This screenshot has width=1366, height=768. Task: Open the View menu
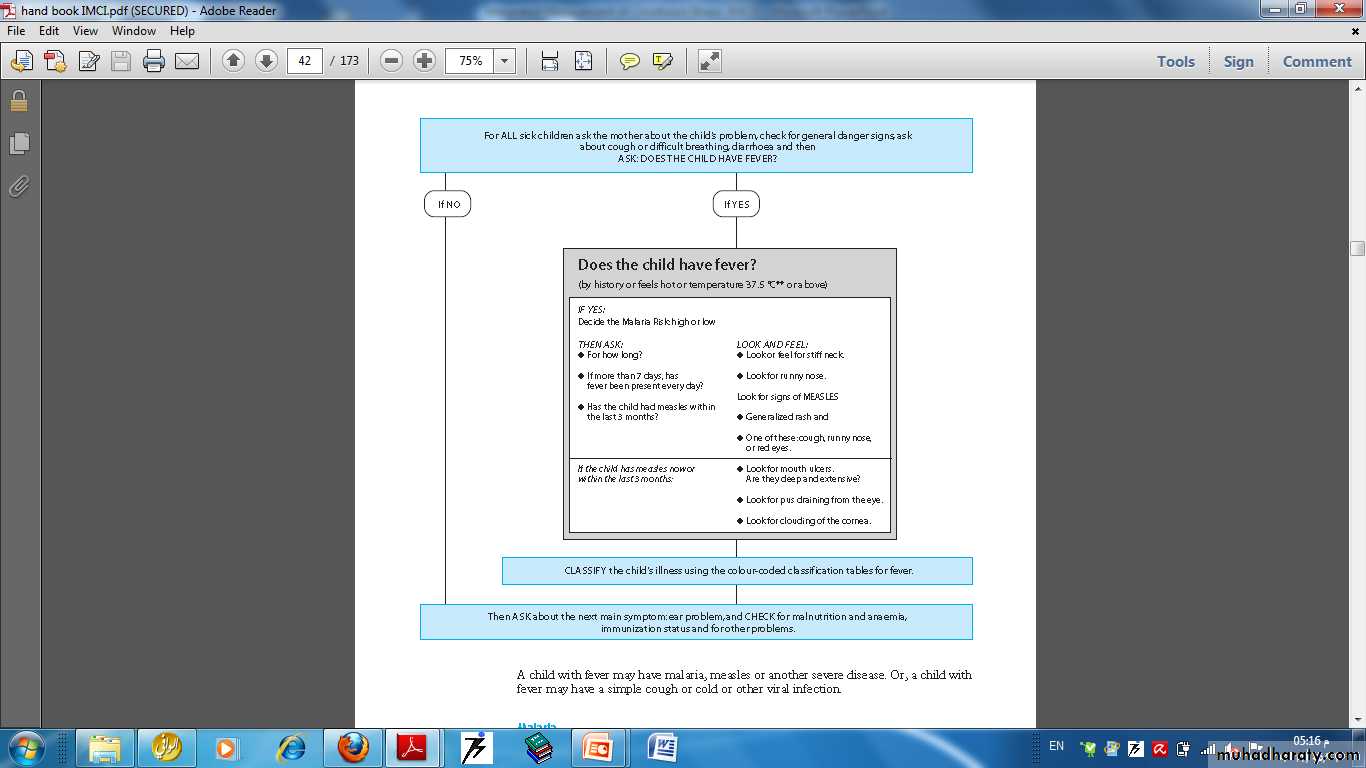click(85, 31)
